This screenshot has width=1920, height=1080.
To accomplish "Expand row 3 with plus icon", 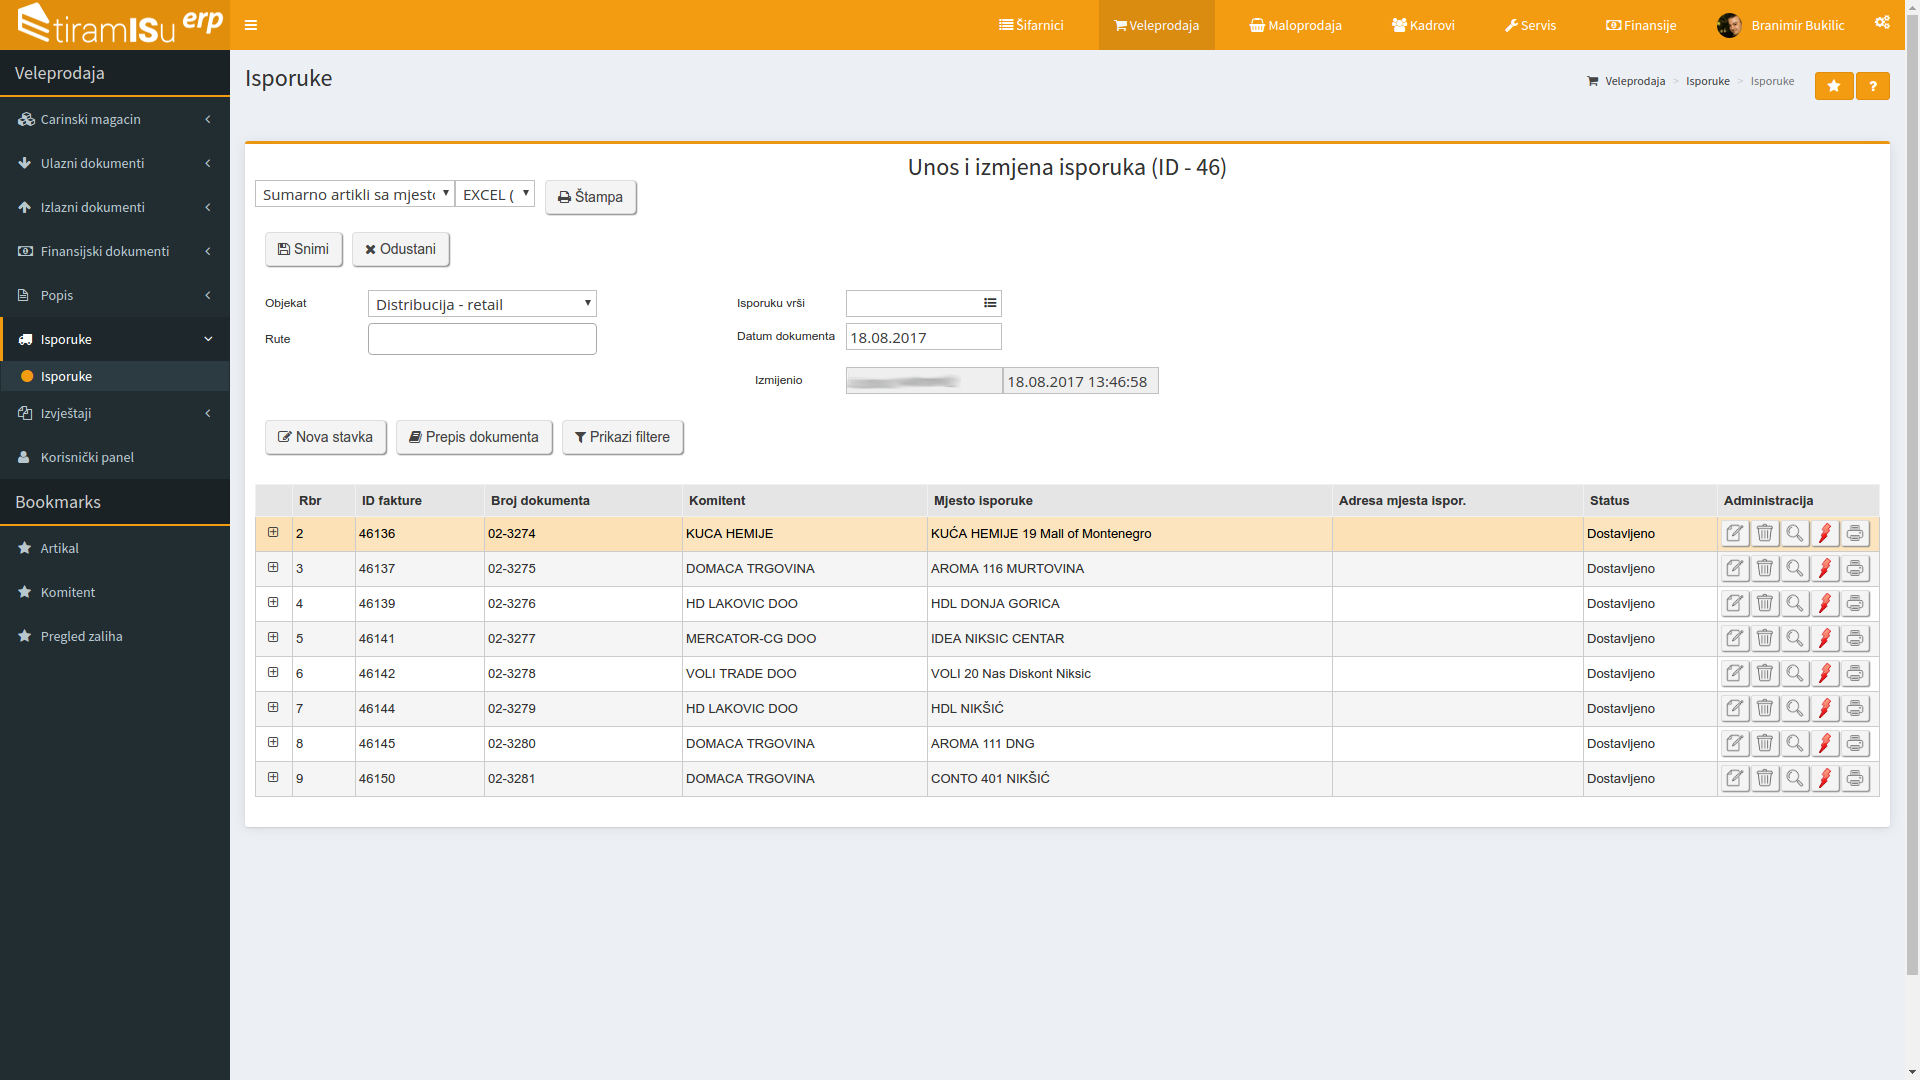I will [x=273, y=568].
